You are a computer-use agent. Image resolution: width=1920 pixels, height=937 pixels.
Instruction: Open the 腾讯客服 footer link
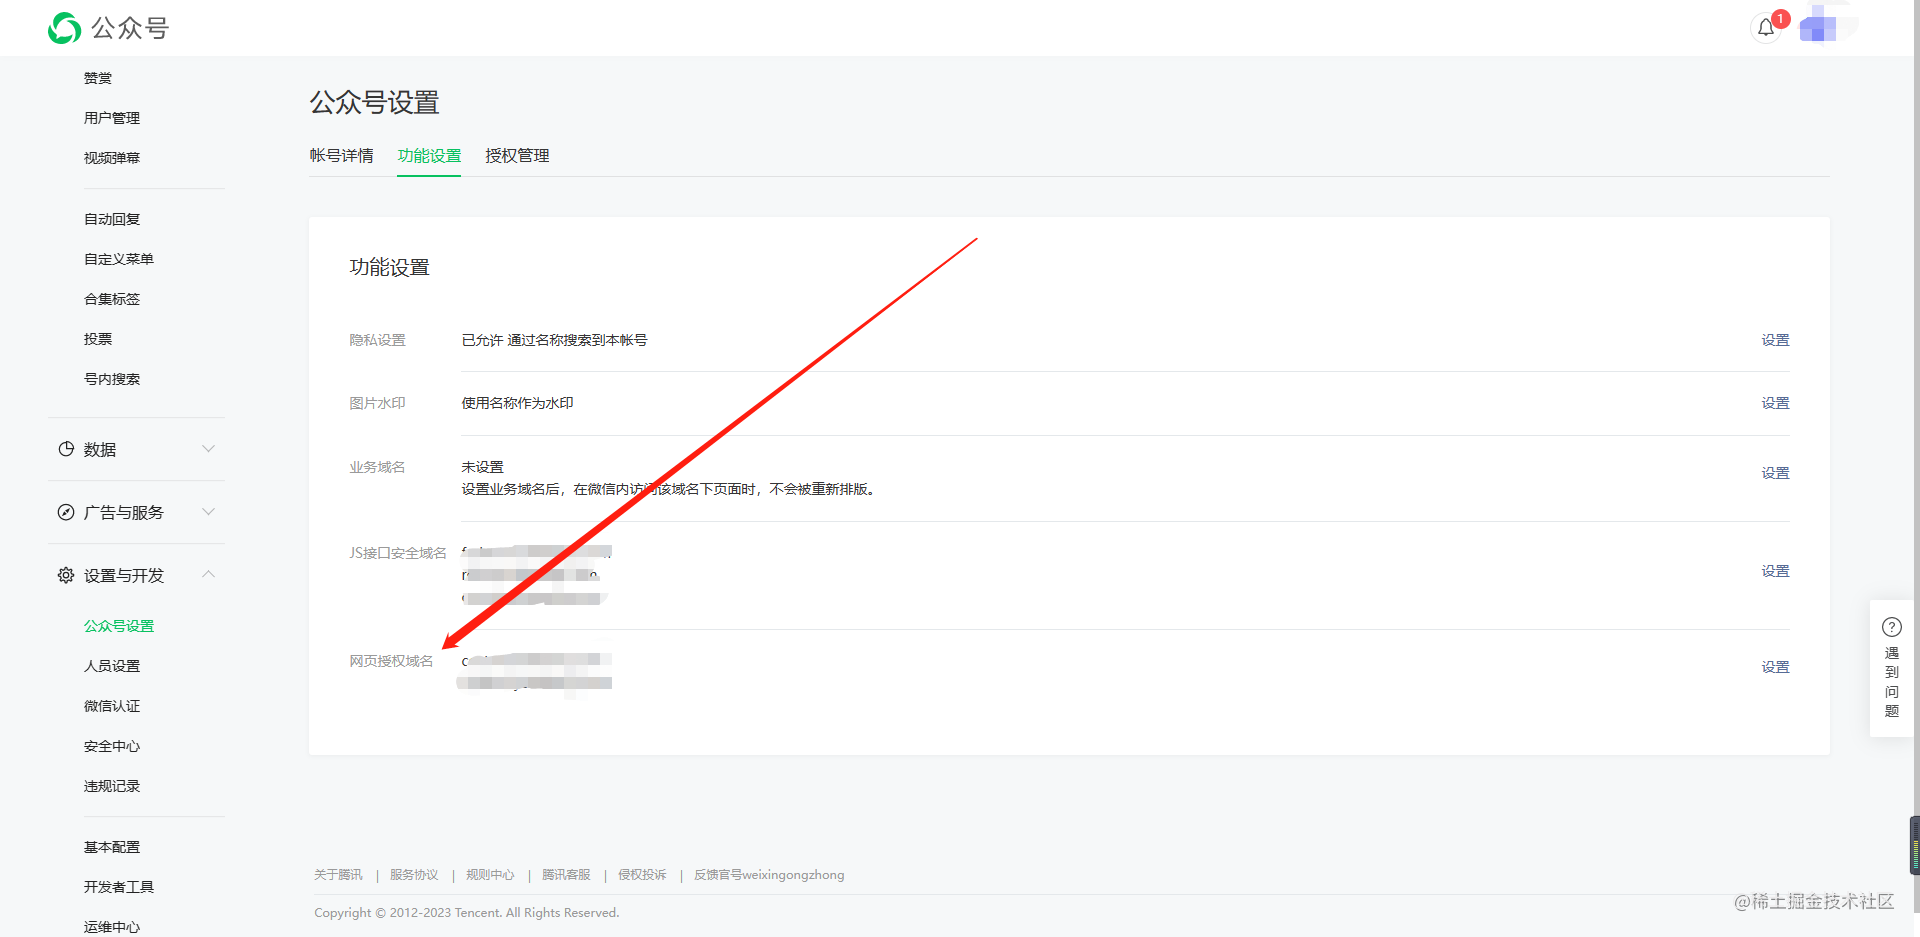(566, 875)
